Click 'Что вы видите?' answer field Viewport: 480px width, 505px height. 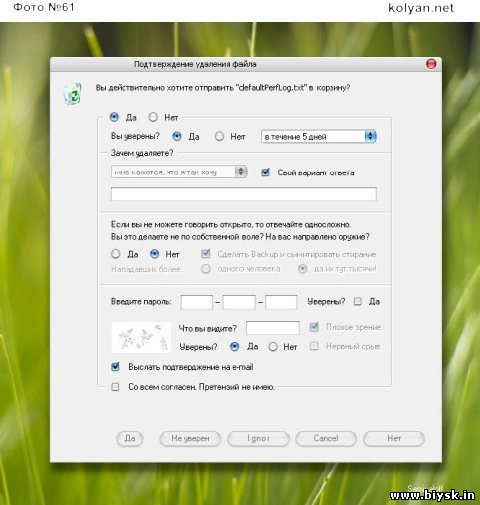(273, 328)
